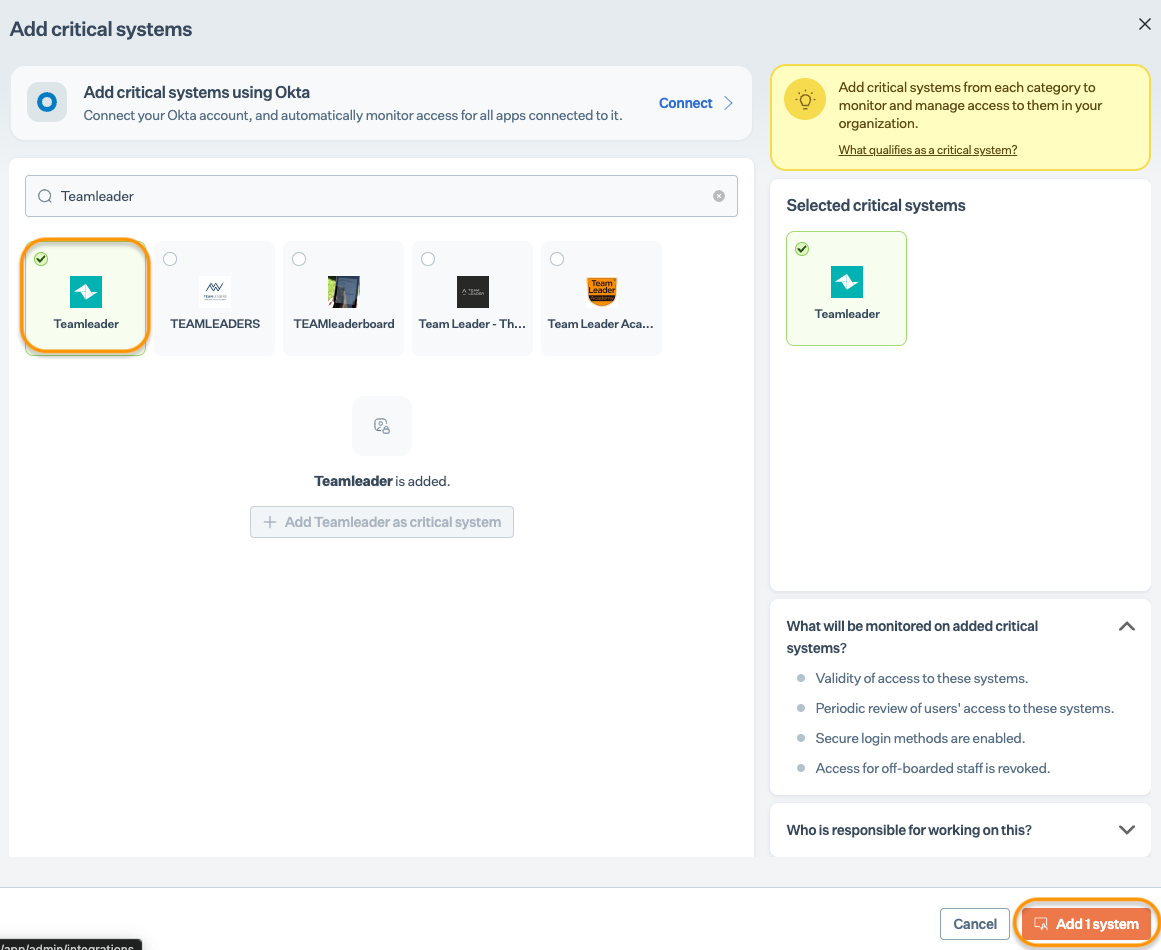Click the lightbulb tip icon
1161x950 pixels.
pyautogui.click(x=805, y=99)
